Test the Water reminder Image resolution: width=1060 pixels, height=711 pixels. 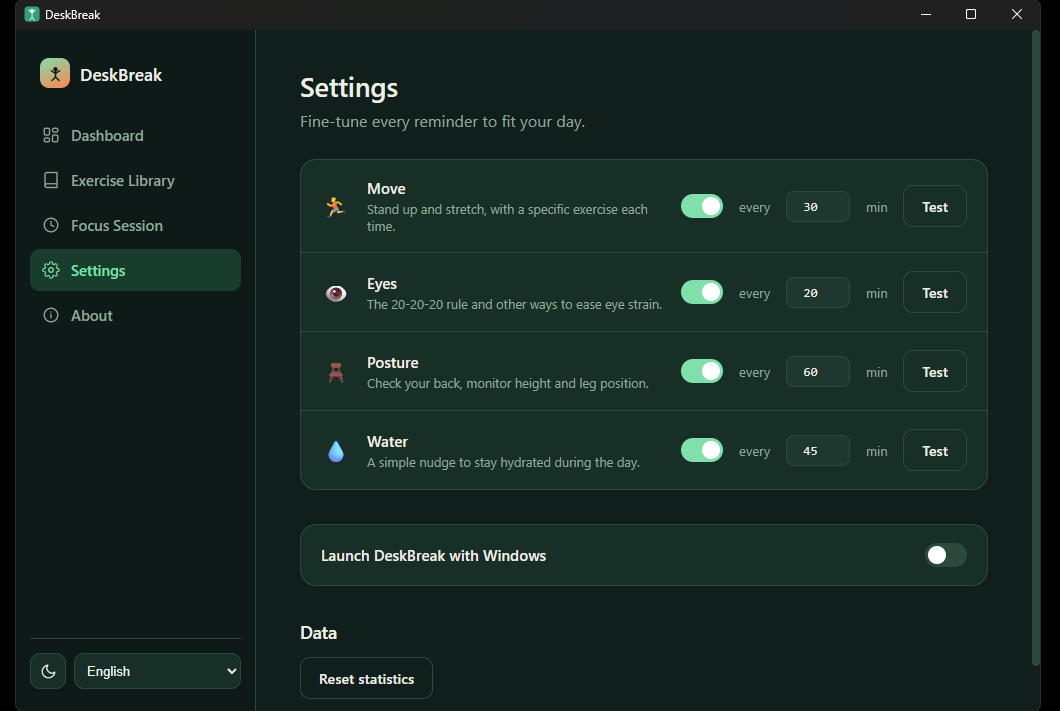coord(935,451)
